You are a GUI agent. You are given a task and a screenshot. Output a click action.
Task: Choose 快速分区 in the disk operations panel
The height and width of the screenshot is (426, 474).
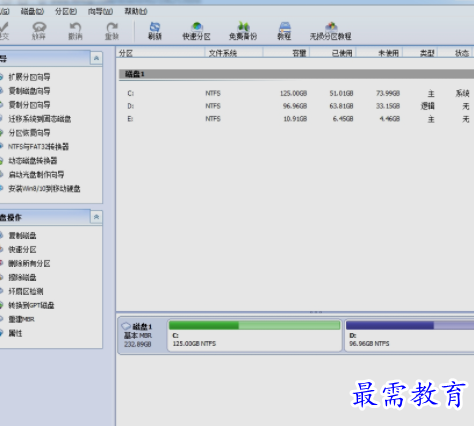[x=22, y=249]
